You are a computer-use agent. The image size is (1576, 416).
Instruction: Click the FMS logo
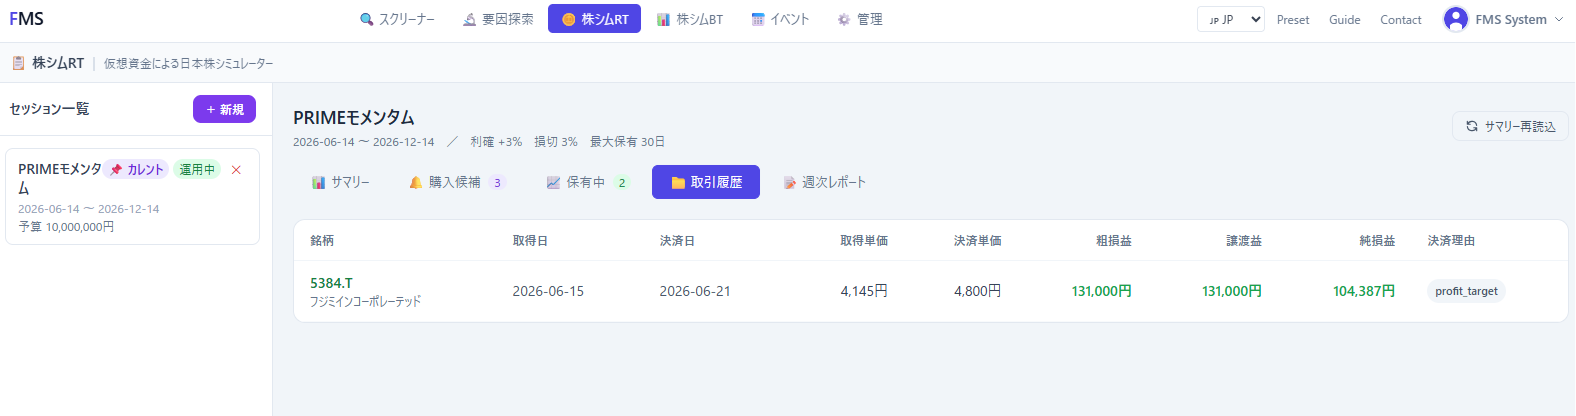point(27,19)
